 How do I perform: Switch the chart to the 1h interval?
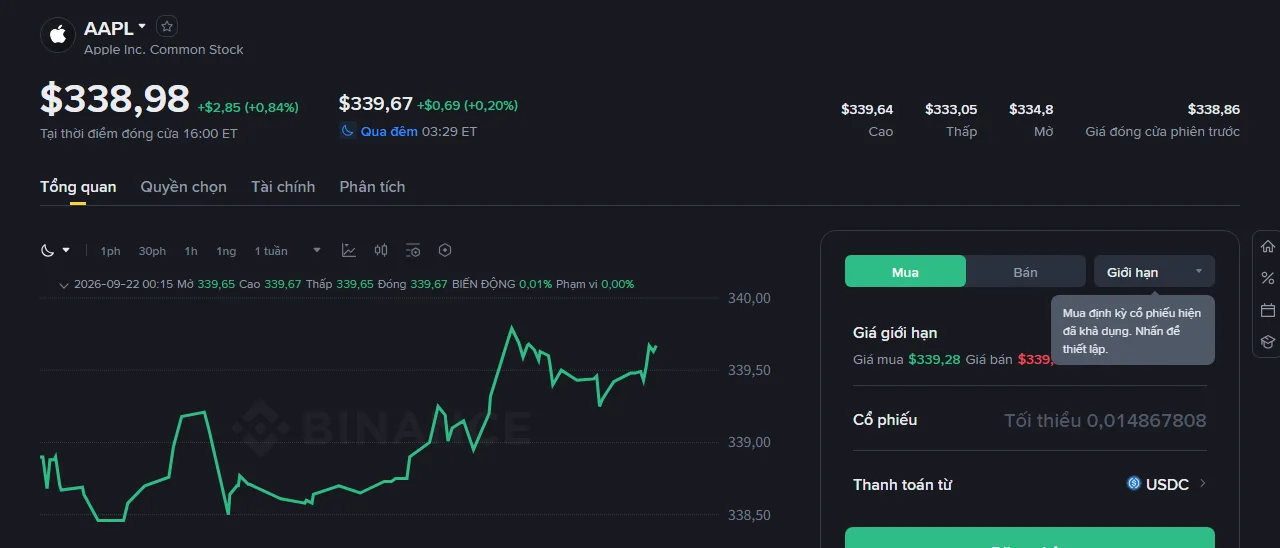point(191,251)
